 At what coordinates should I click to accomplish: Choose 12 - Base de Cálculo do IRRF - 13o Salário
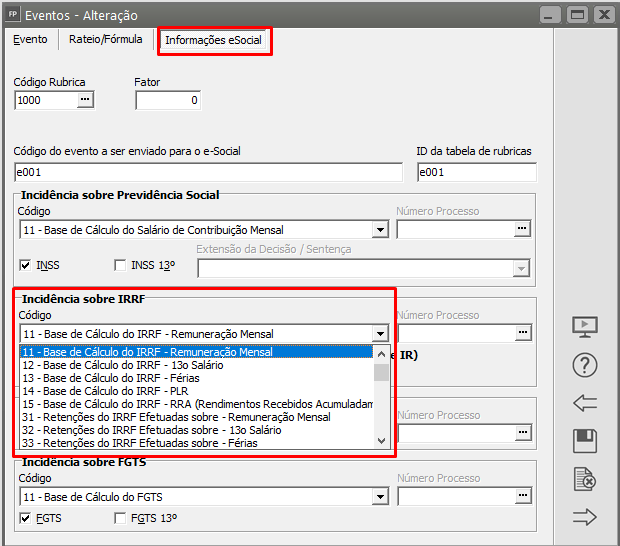pyautogui.click(x=197, y=365)
